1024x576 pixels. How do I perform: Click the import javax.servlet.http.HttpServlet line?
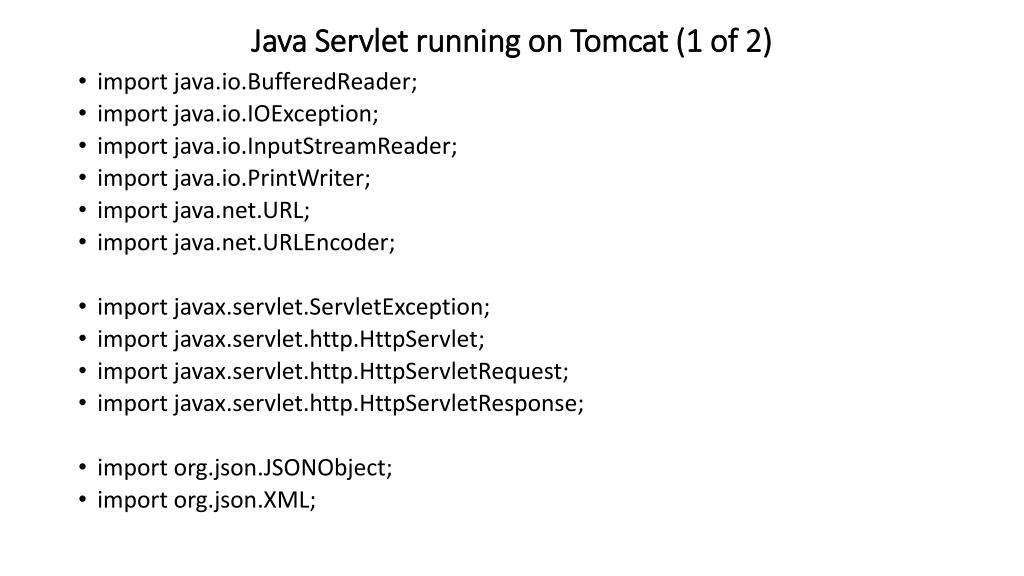(x=291, y=339)
